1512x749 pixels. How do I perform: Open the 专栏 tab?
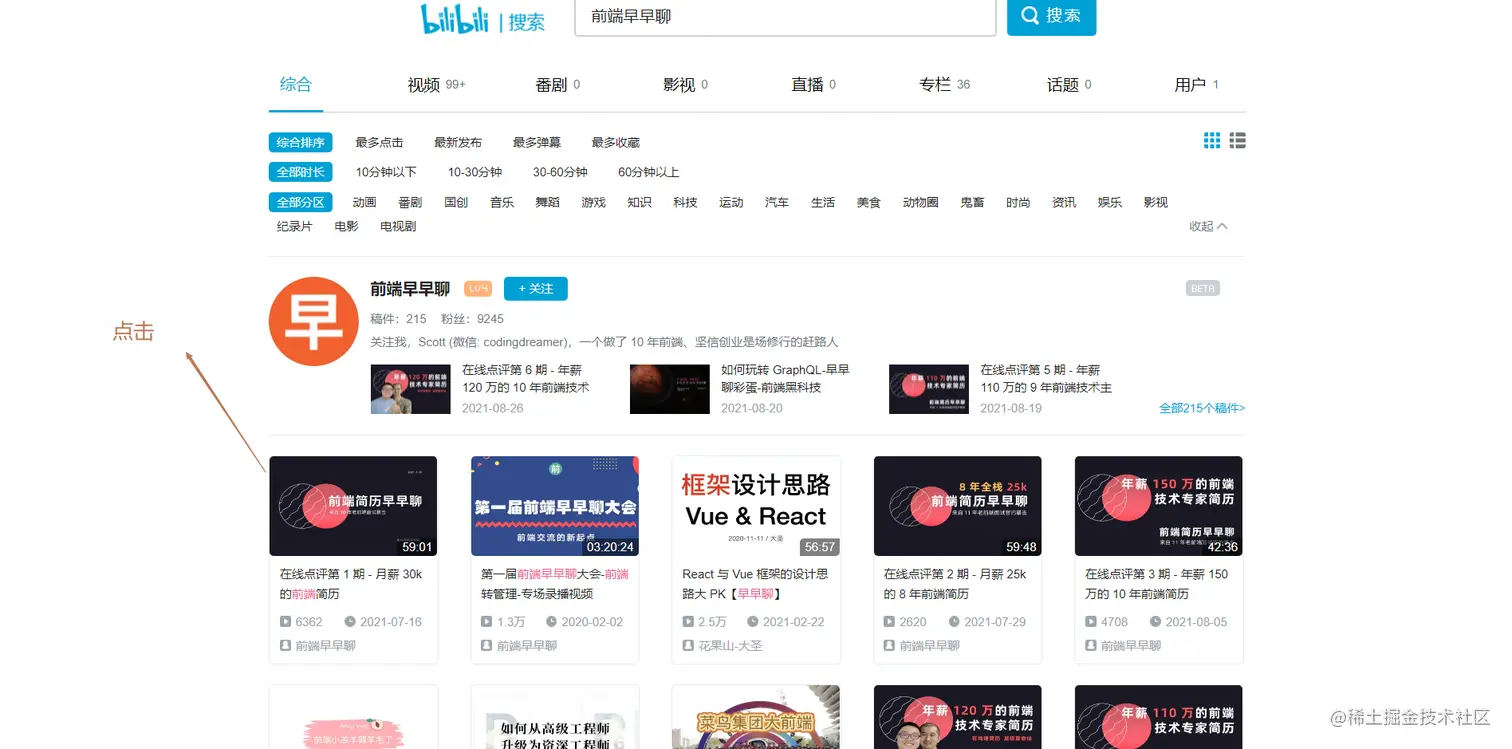(944, 85)
